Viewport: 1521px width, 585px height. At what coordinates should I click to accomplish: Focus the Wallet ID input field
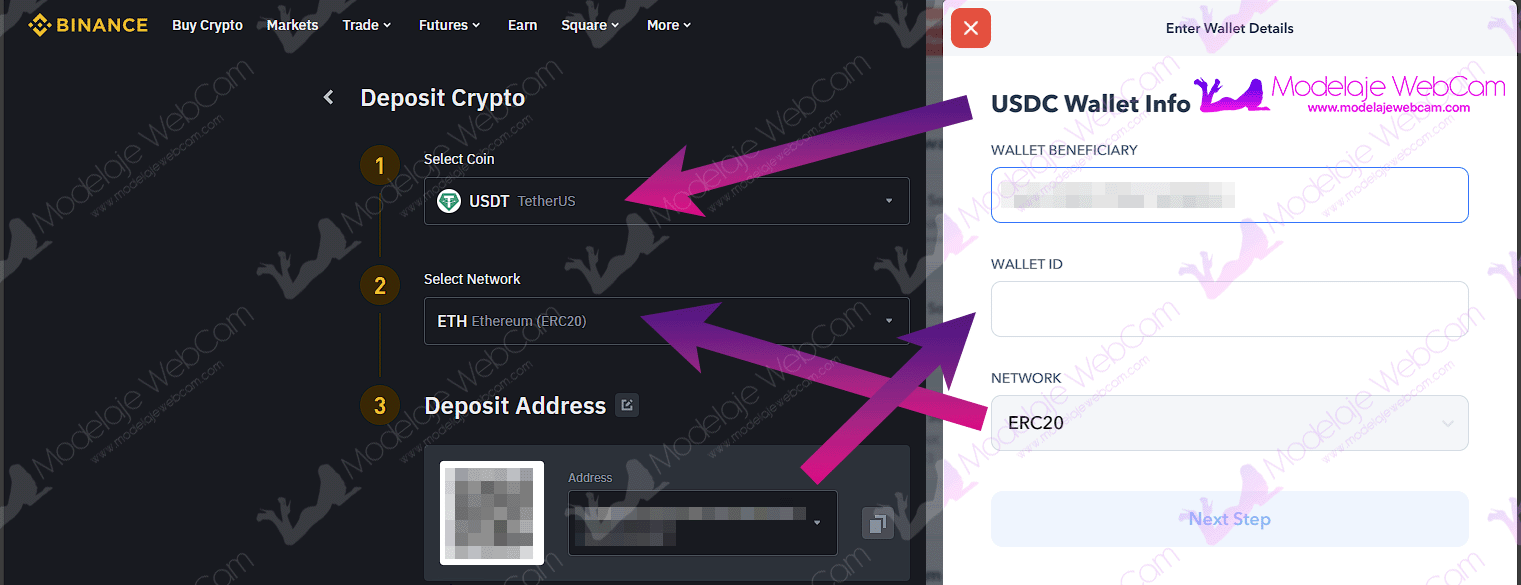coord(1229,309)
